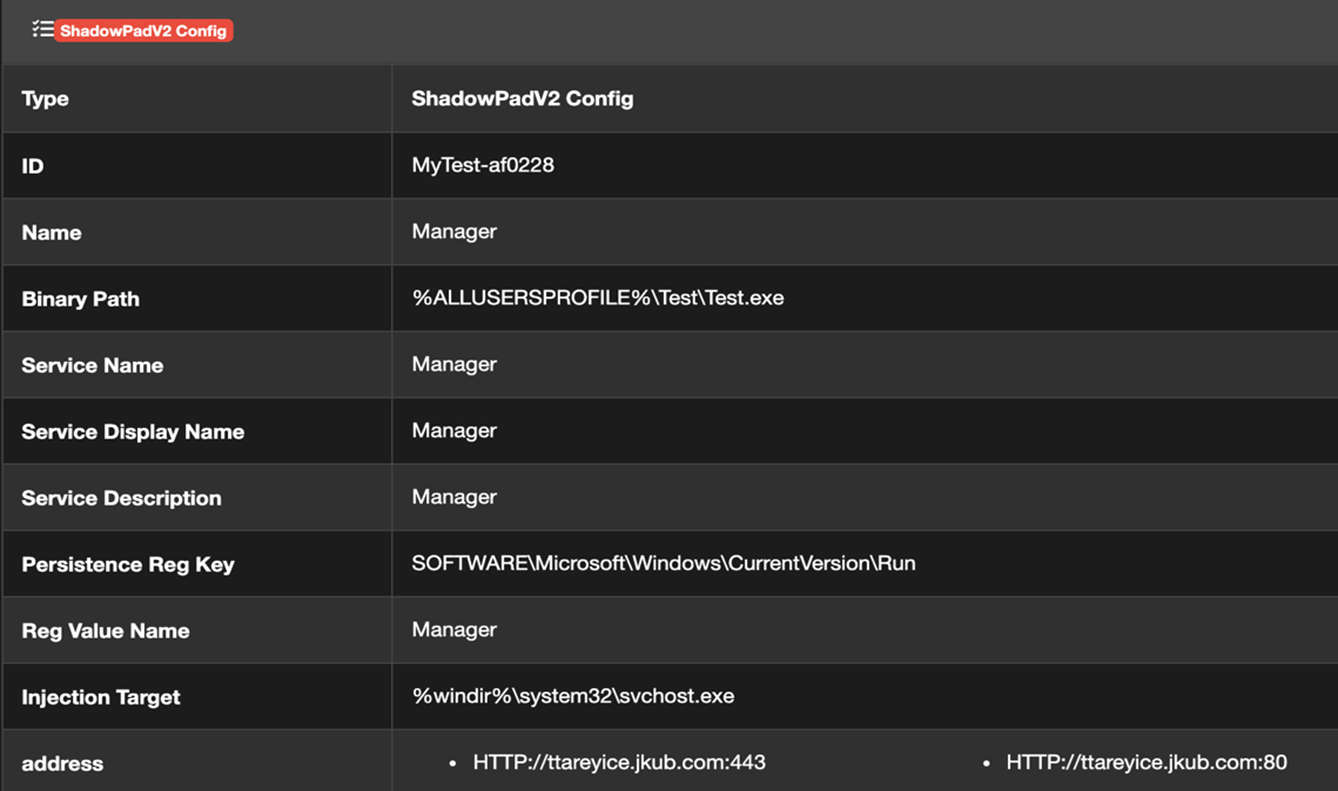Click the Binary Path label
This screenshot has width=1338, height=791.
click(80, 299)
